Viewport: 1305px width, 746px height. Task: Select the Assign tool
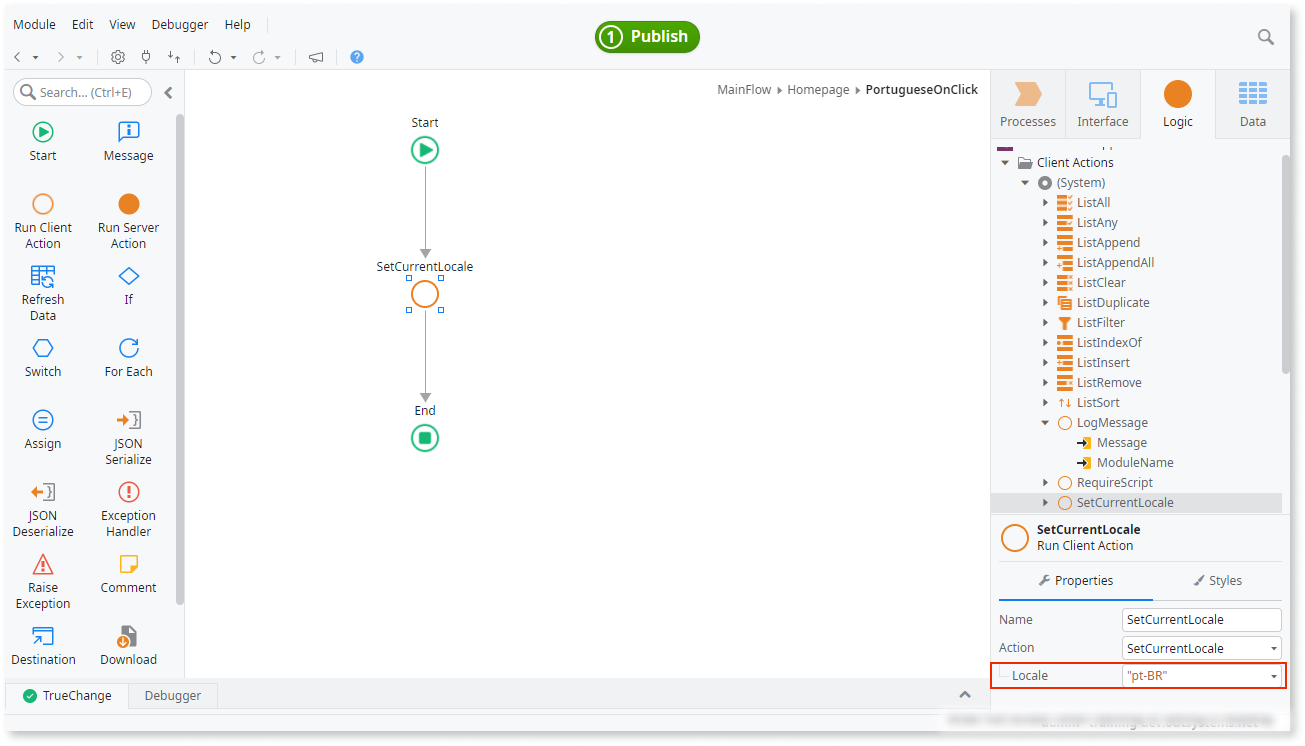coord(42,428)
